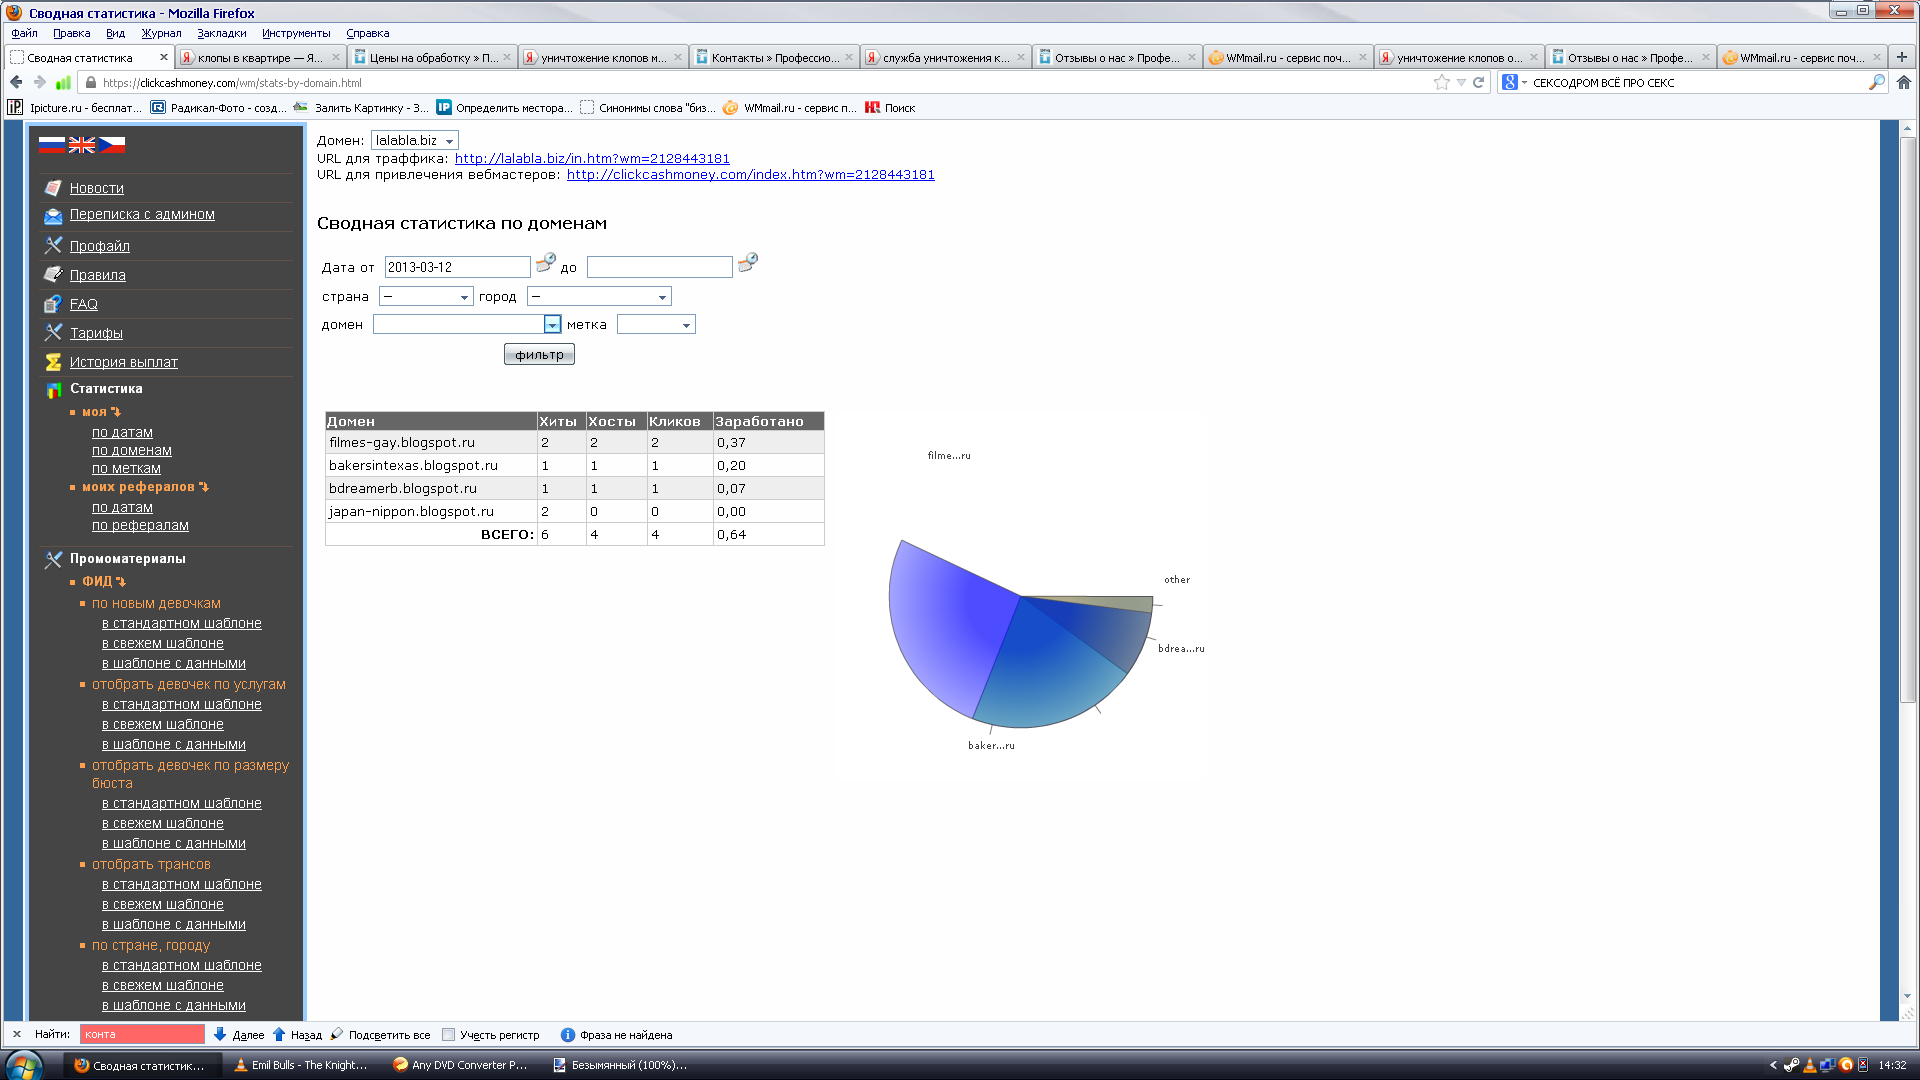
Task: Open a new tab with plus icon
Action: [1902, 57]
